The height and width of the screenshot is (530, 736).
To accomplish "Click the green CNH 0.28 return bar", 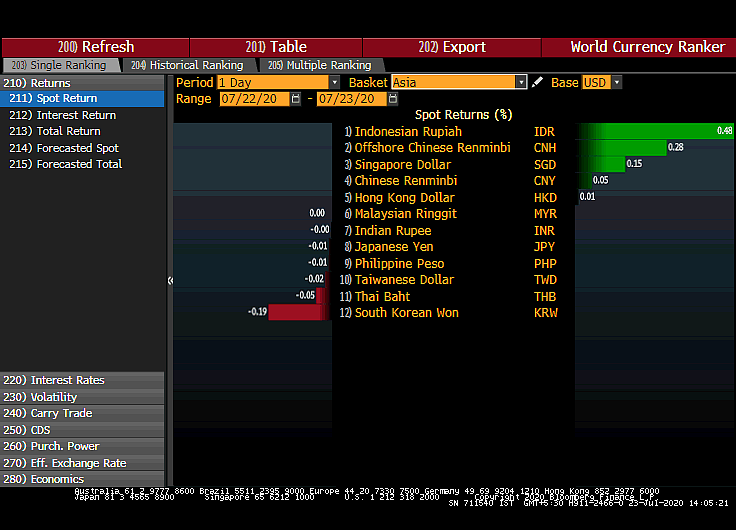I will pos(623,147).
